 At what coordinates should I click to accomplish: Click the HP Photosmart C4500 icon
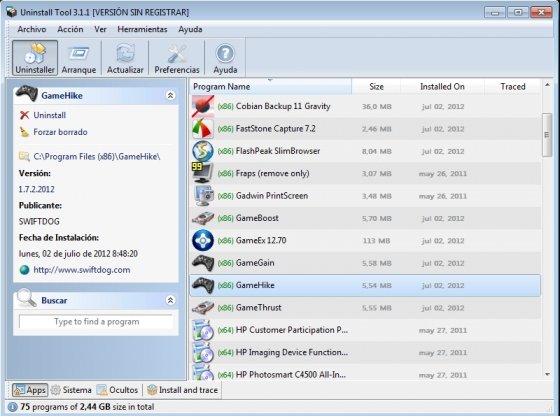click(203, 372)
